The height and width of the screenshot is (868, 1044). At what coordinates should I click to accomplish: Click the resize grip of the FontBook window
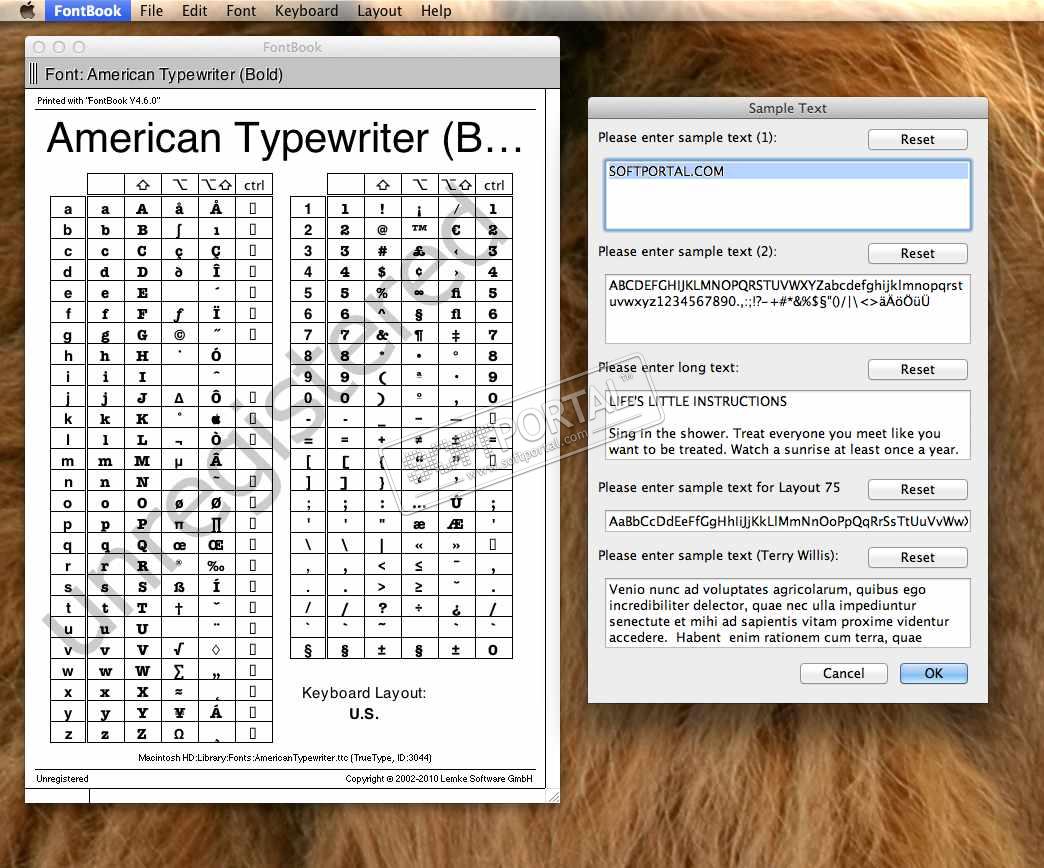(553, 795)
